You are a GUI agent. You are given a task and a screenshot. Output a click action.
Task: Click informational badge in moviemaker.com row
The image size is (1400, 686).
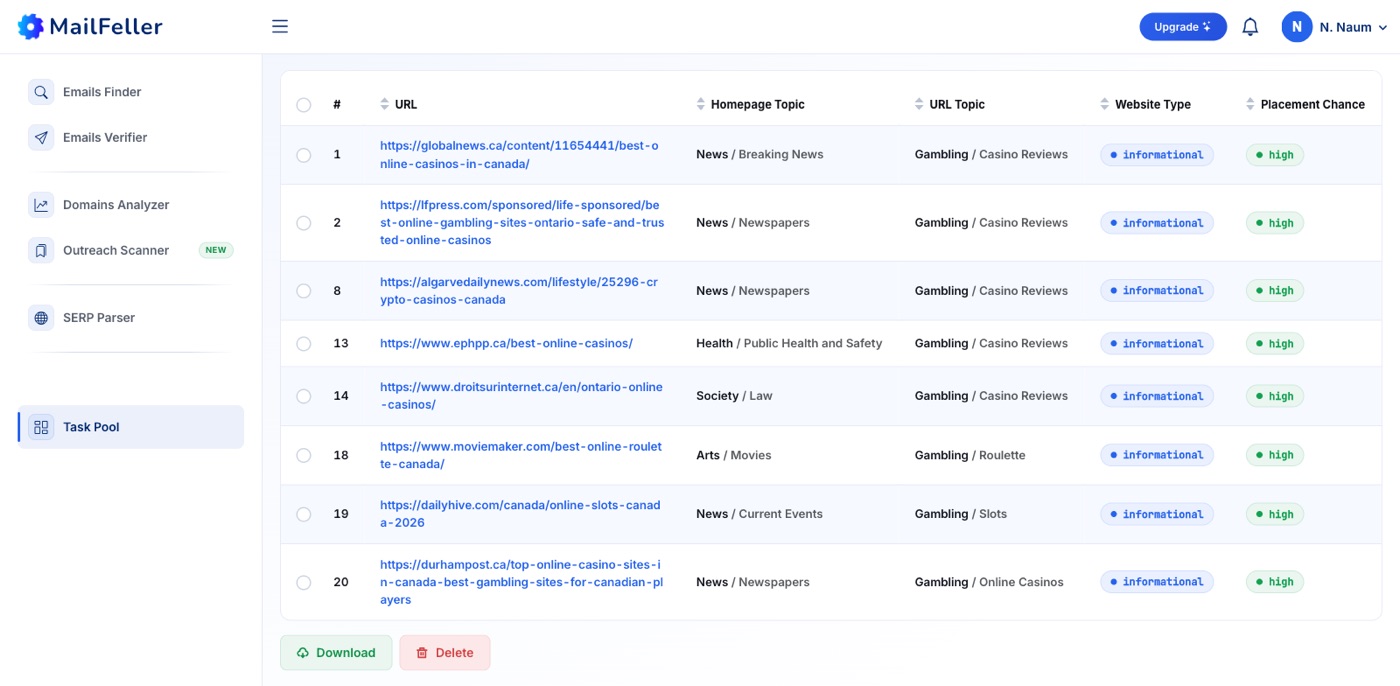click(1157, 455)
